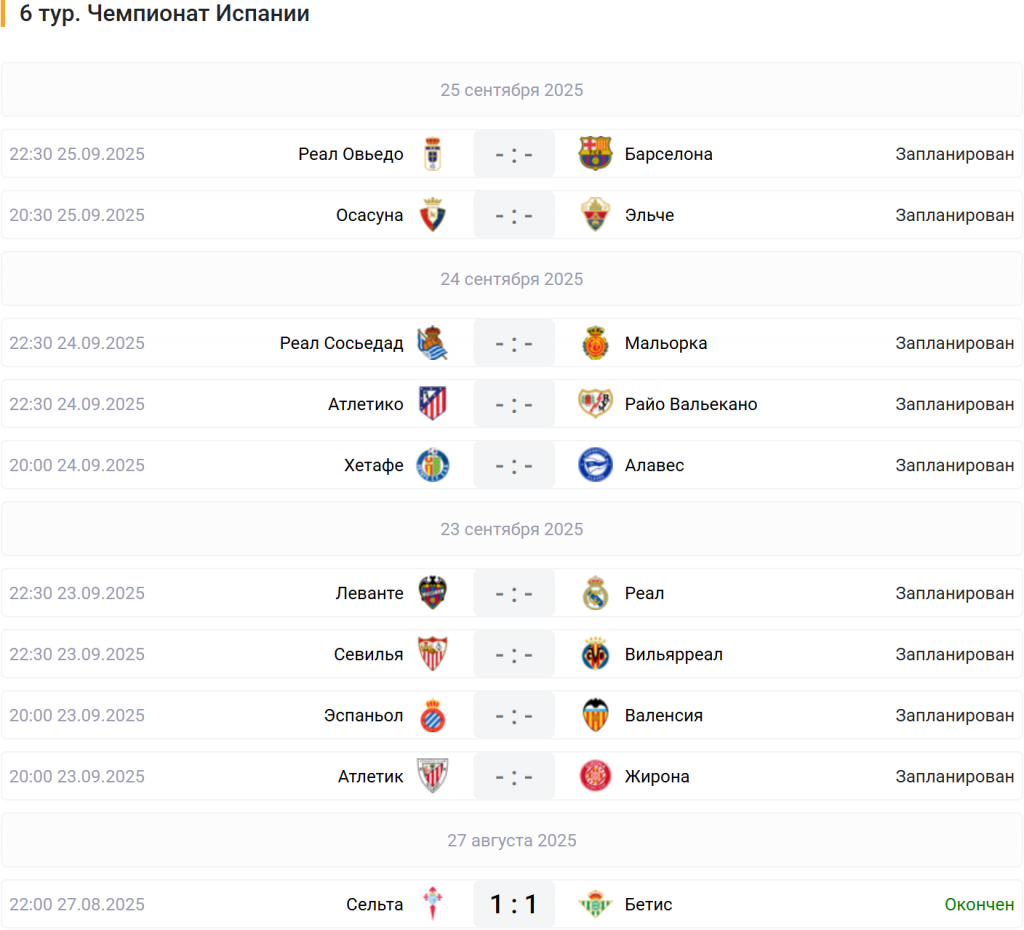Click the 24 сентября 2025 date header
Screen dimensions: 1024x930
tap(511, 279)
